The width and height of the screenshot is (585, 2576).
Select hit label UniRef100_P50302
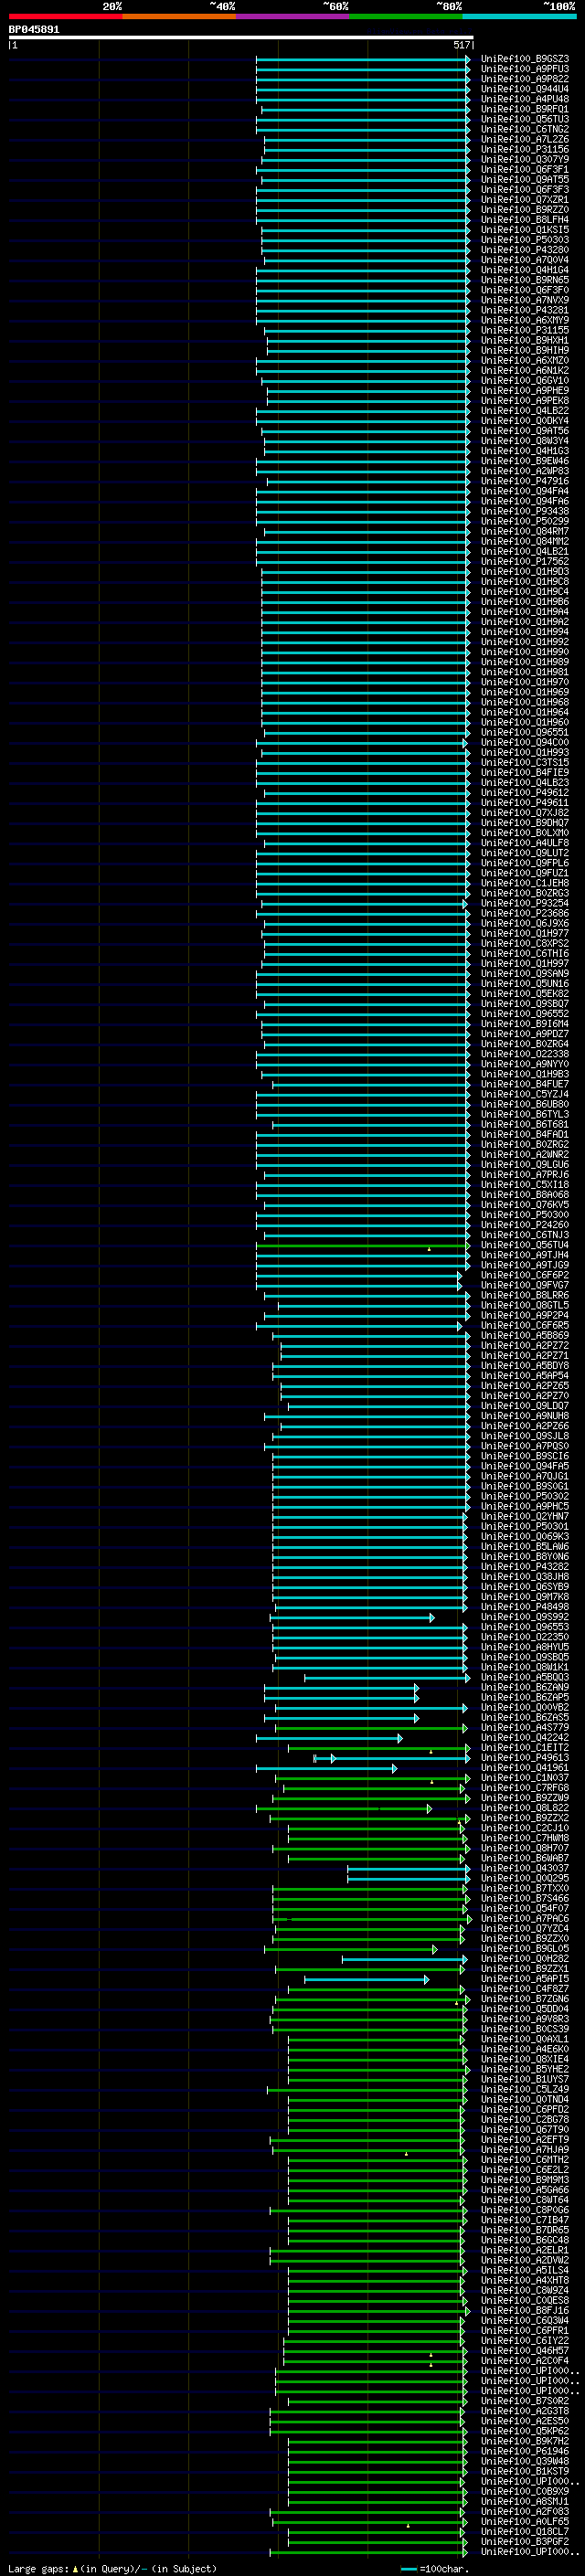pyautogui.click(x=525, y=1496)
